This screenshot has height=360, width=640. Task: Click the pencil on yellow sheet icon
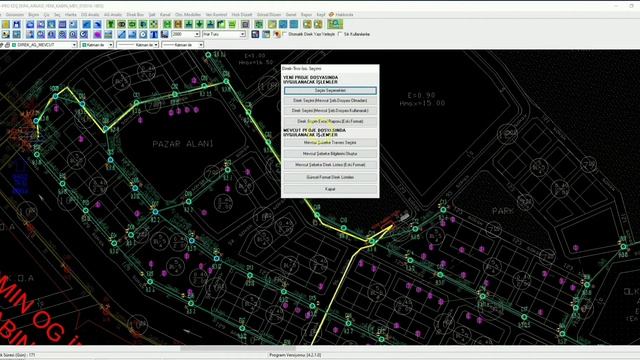point(272,24)
